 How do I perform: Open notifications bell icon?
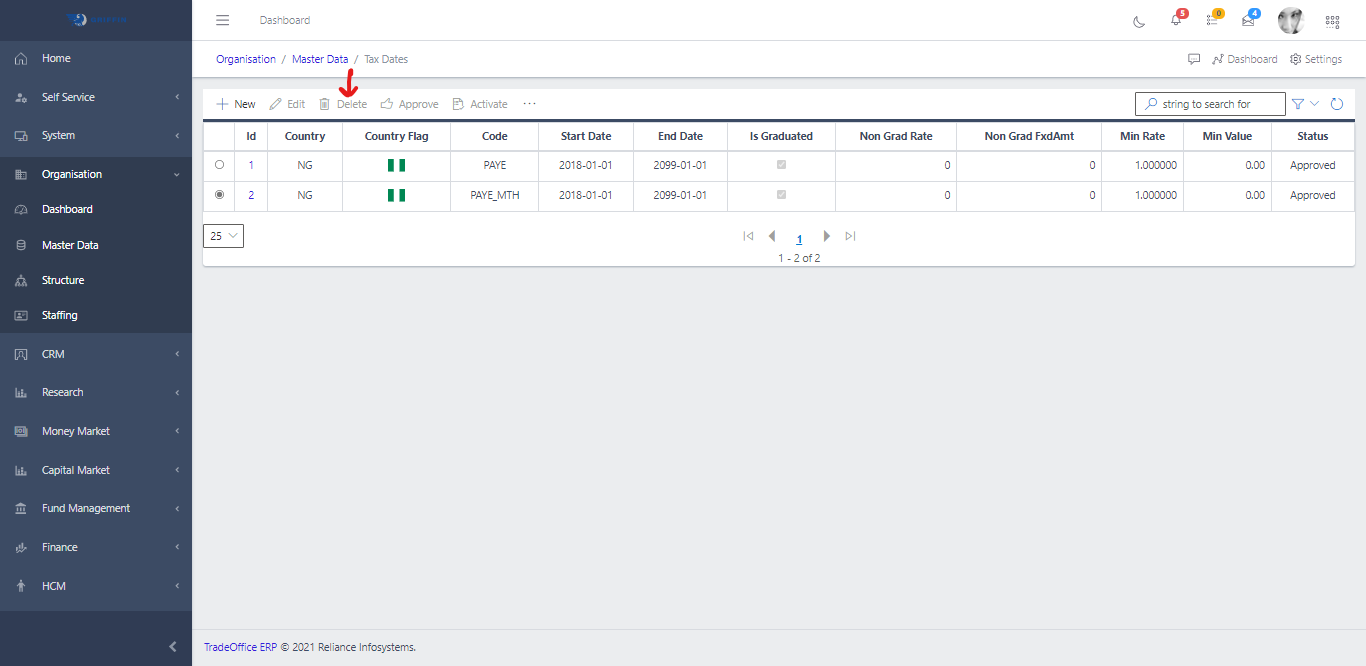1176,20
